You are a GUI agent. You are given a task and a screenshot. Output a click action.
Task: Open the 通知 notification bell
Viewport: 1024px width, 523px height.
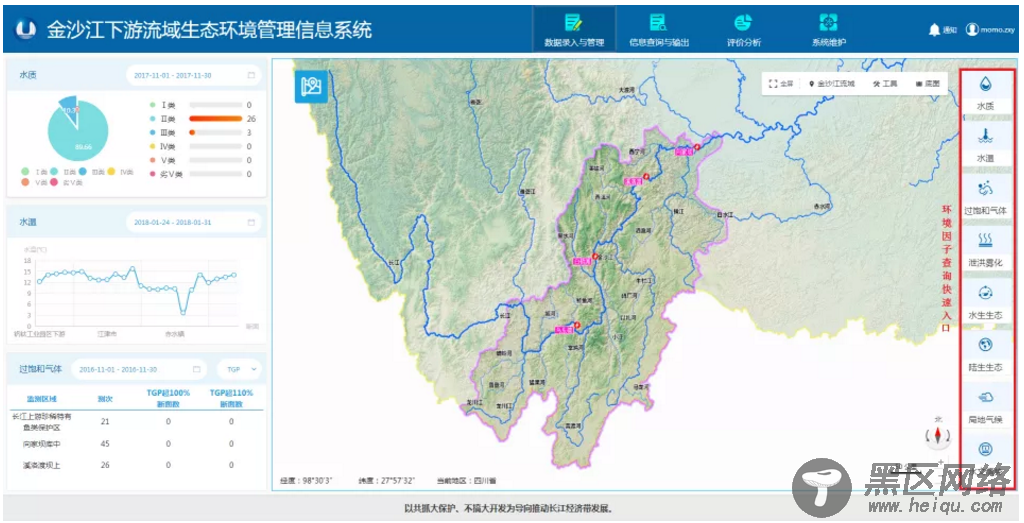[x=942, y=30]
